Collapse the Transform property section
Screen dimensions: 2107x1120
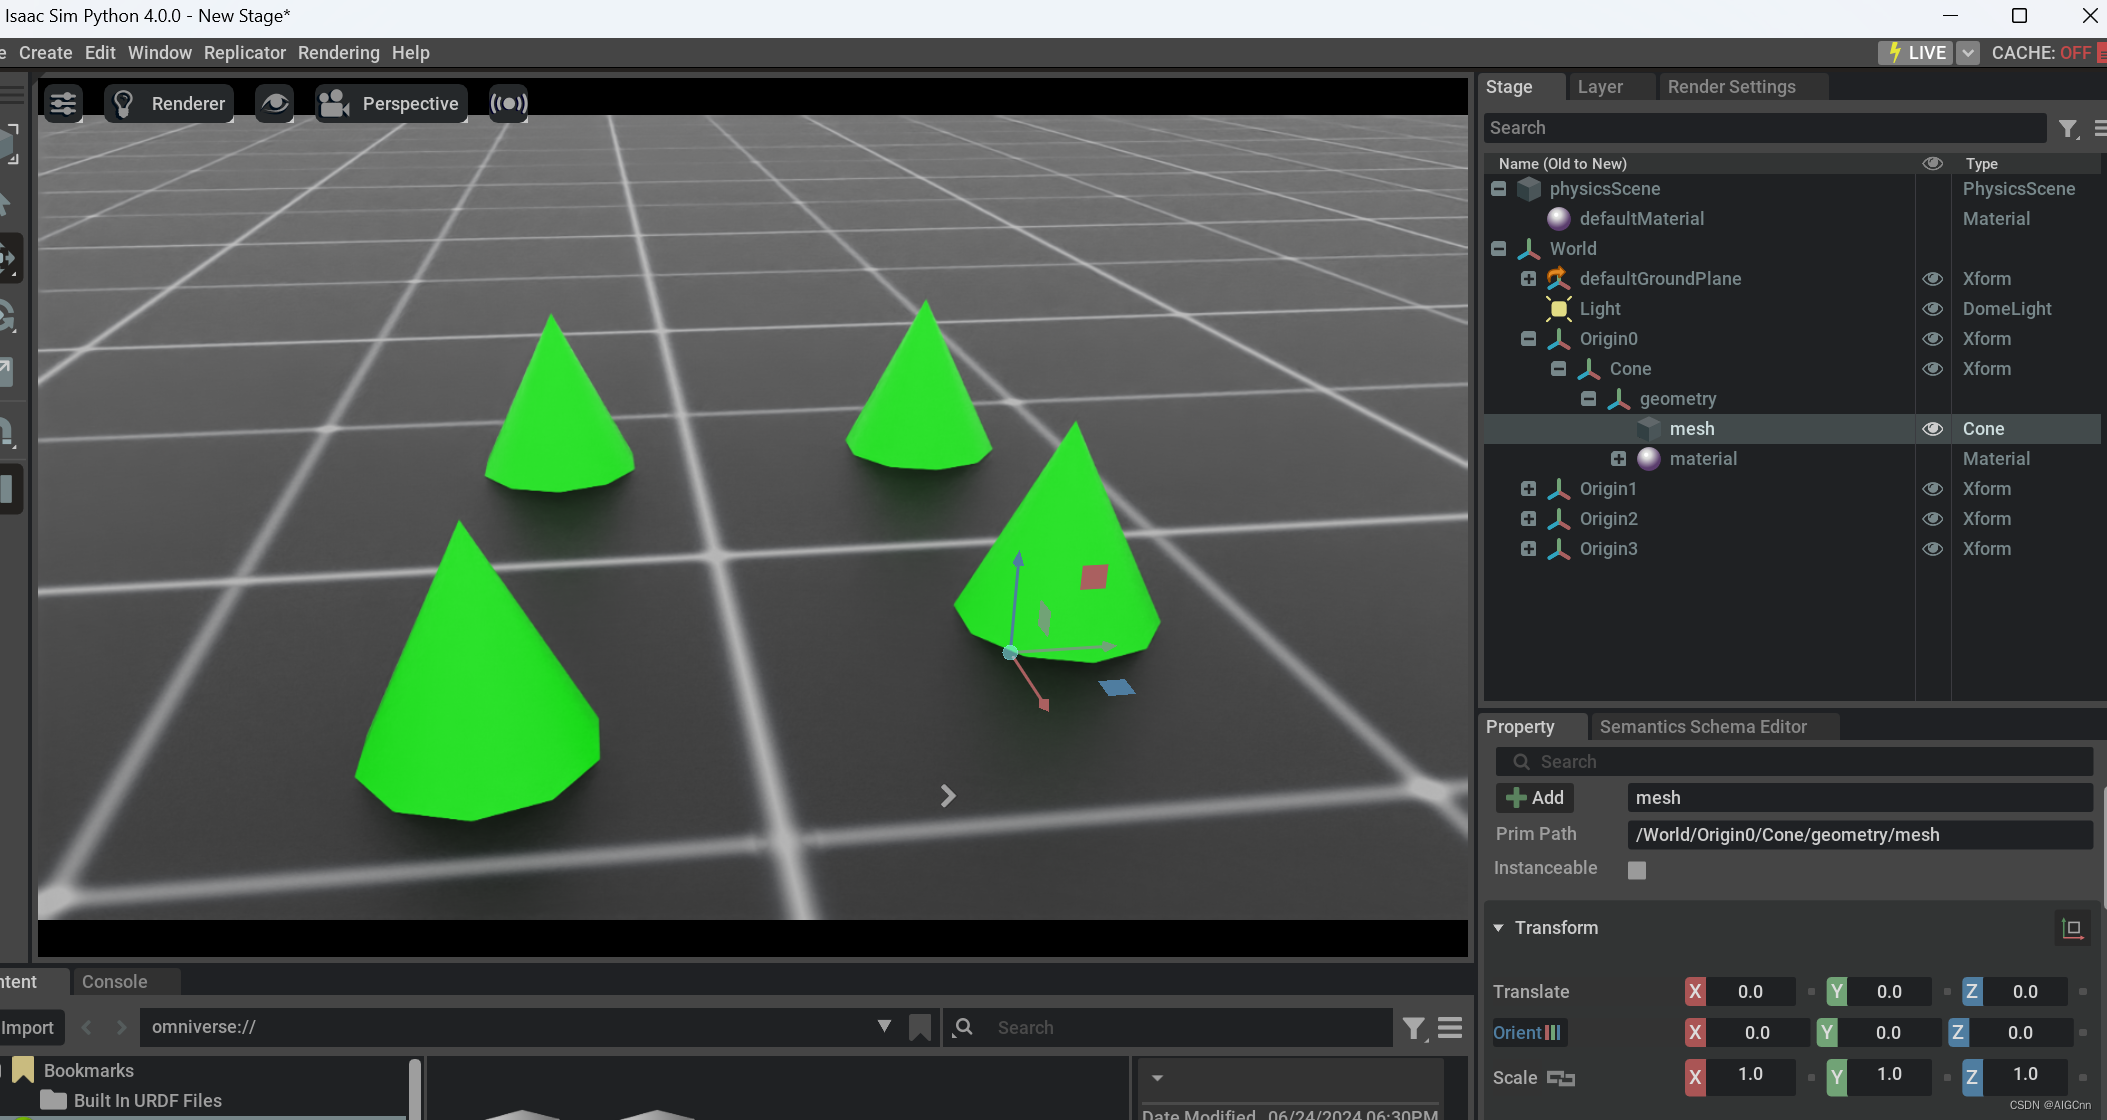point(1498,928)
